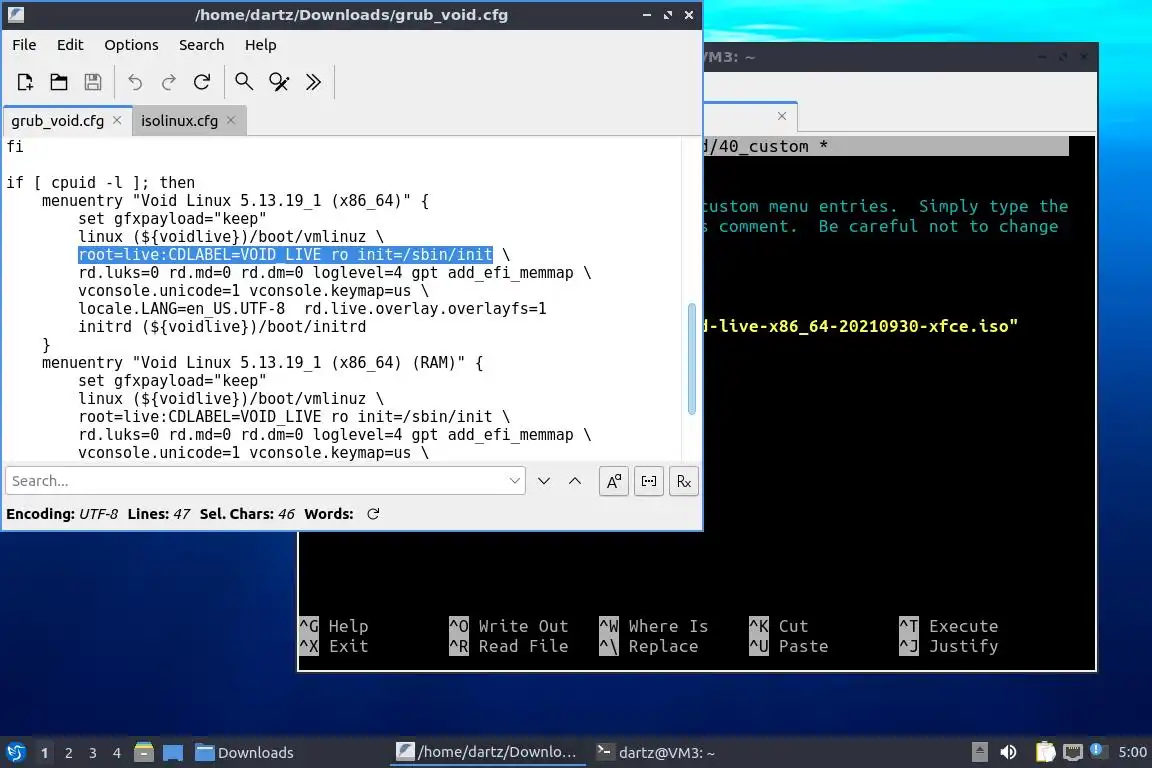
Task: Click the first menuentry Void Linux line
Action: [x=235, y=201]
